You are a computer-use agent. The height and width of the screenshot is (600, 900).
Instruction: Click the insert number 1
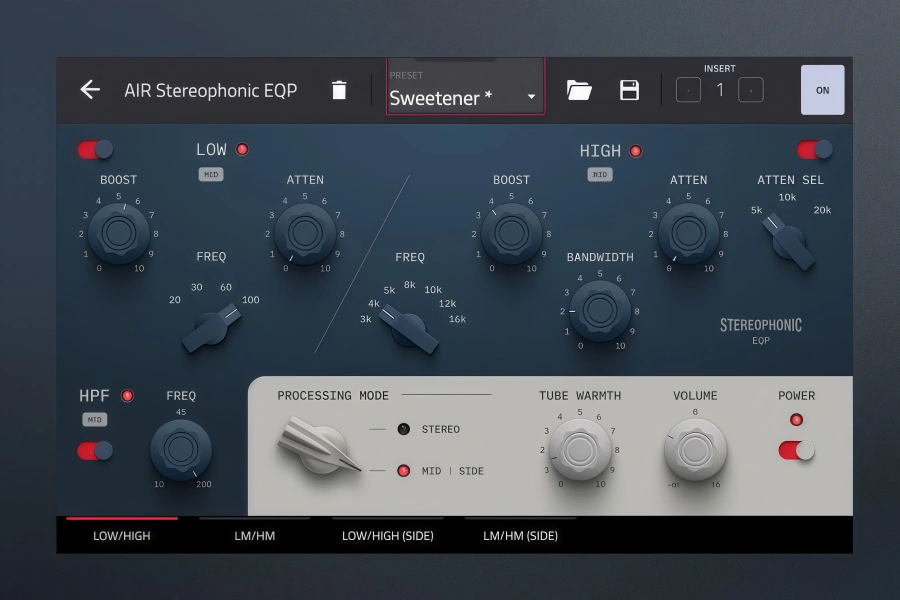[x=720, y=90]
